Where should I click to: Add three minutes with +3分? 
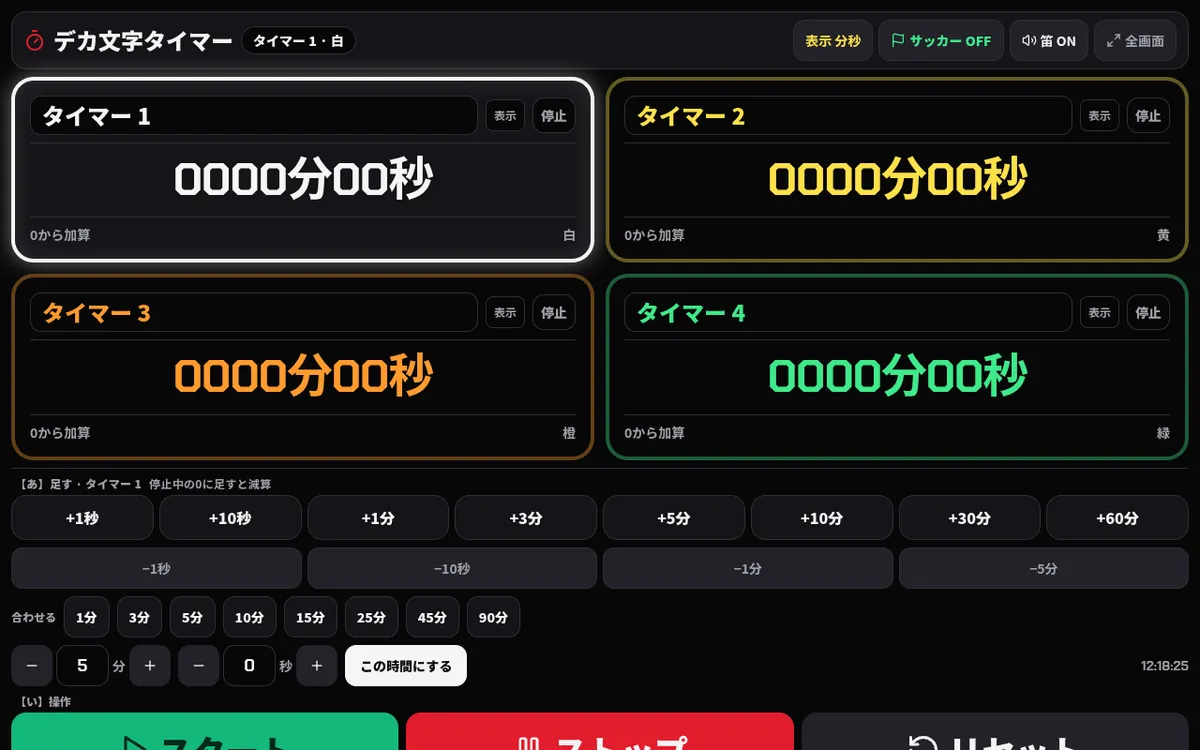coord(526,518)
